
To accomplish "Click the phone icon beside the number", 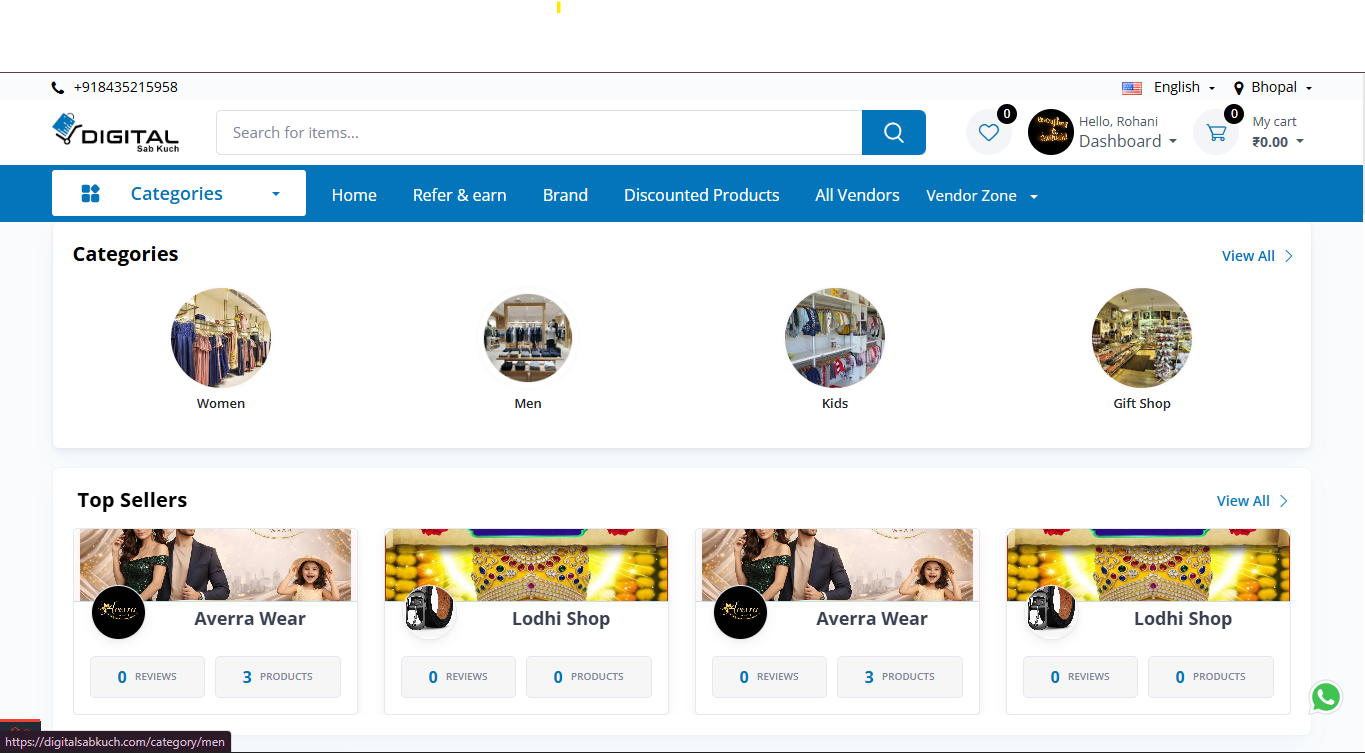I will 58,88.
